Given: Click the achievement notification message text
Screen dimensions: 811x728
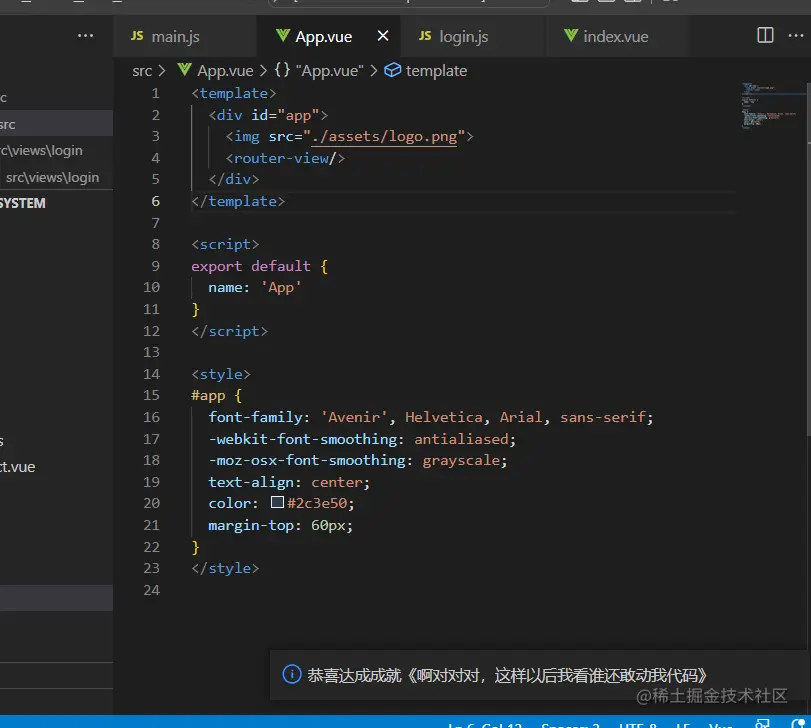Looking at the screenshot, I should 507,676.
